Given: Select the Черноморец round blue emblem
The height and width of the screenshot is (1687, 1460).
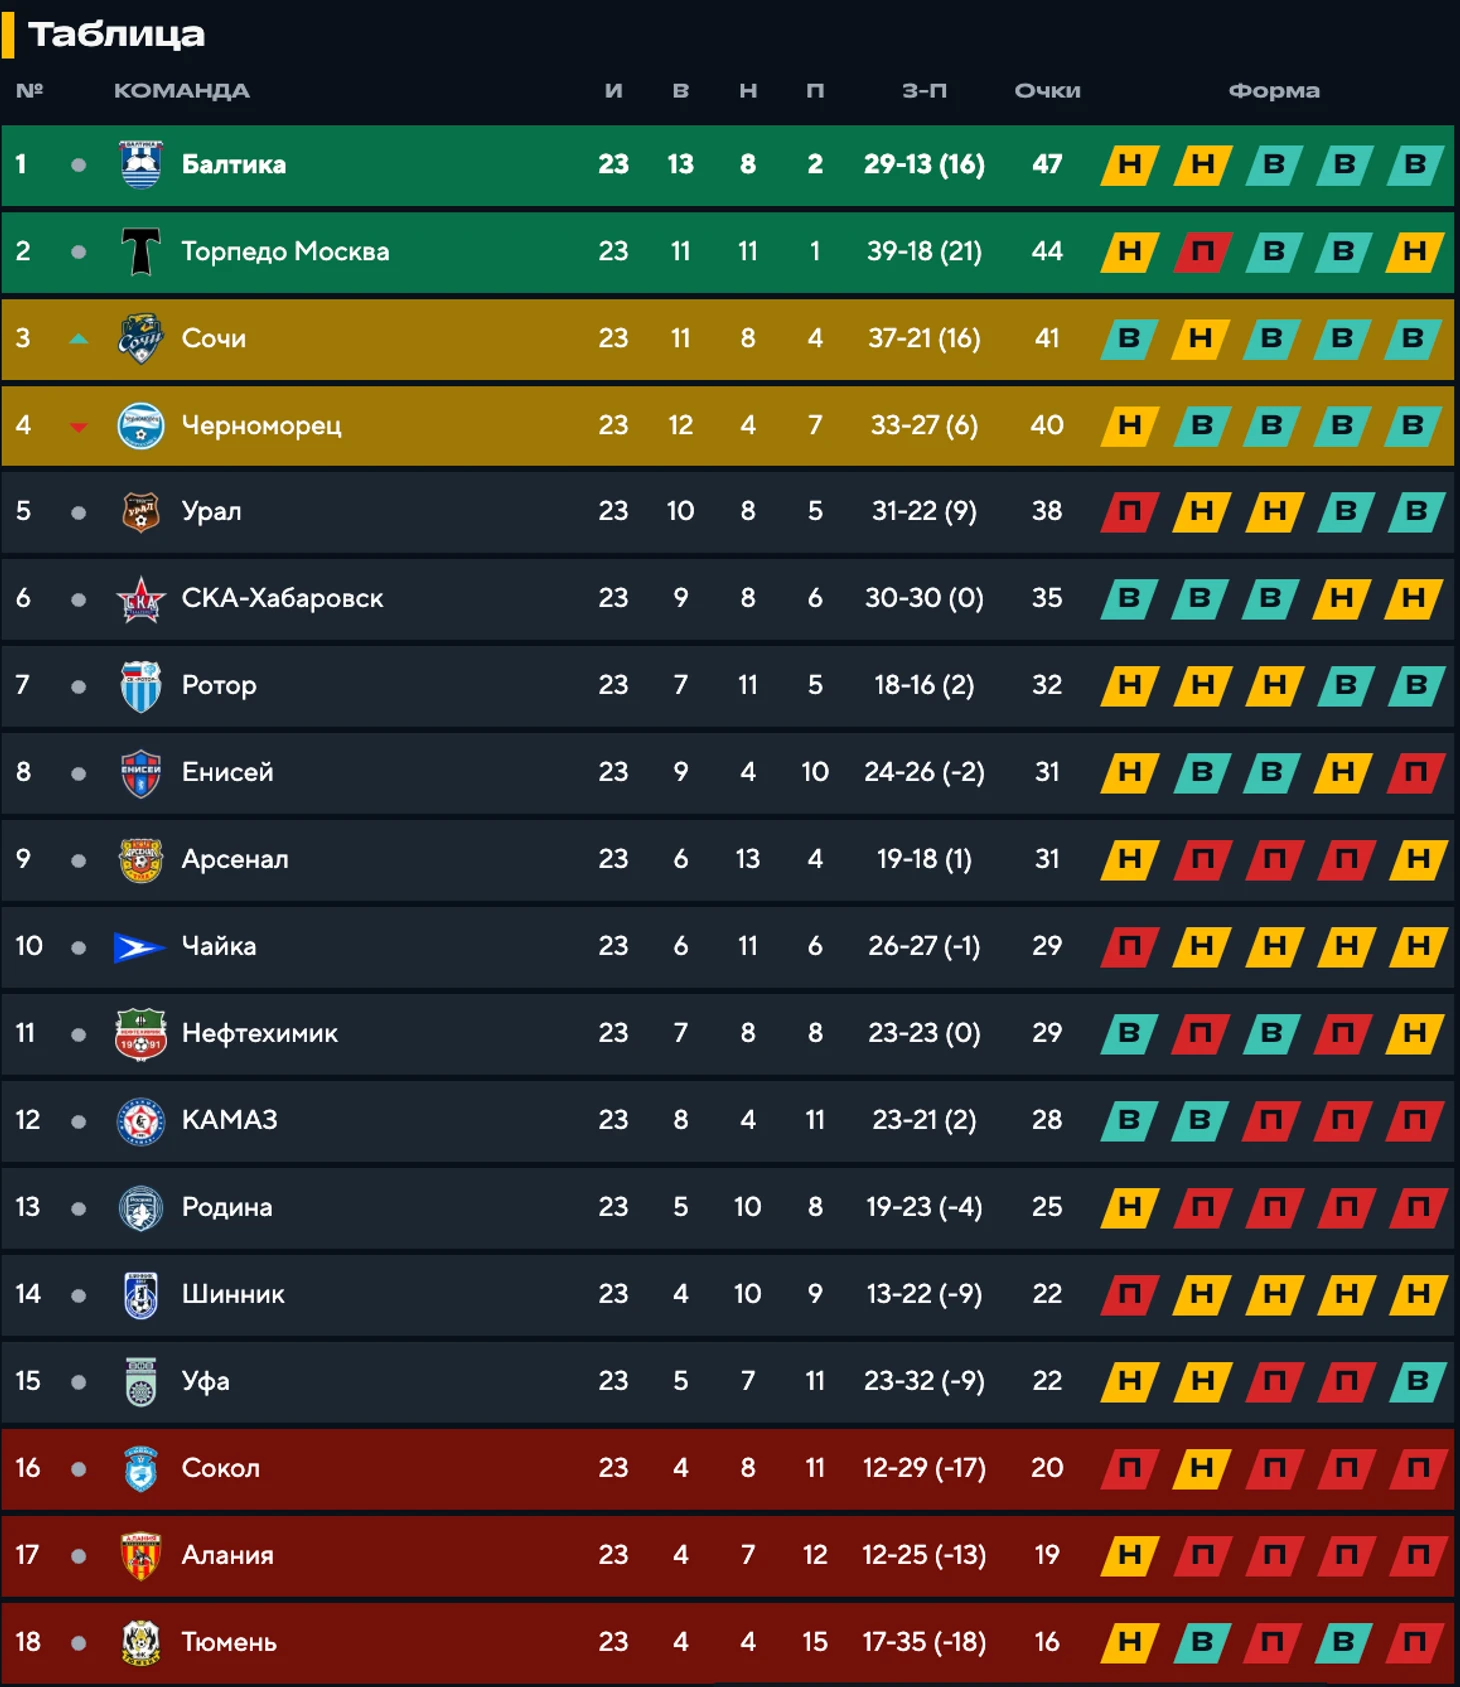Looking at the screenshot, I should coord(141,425).
